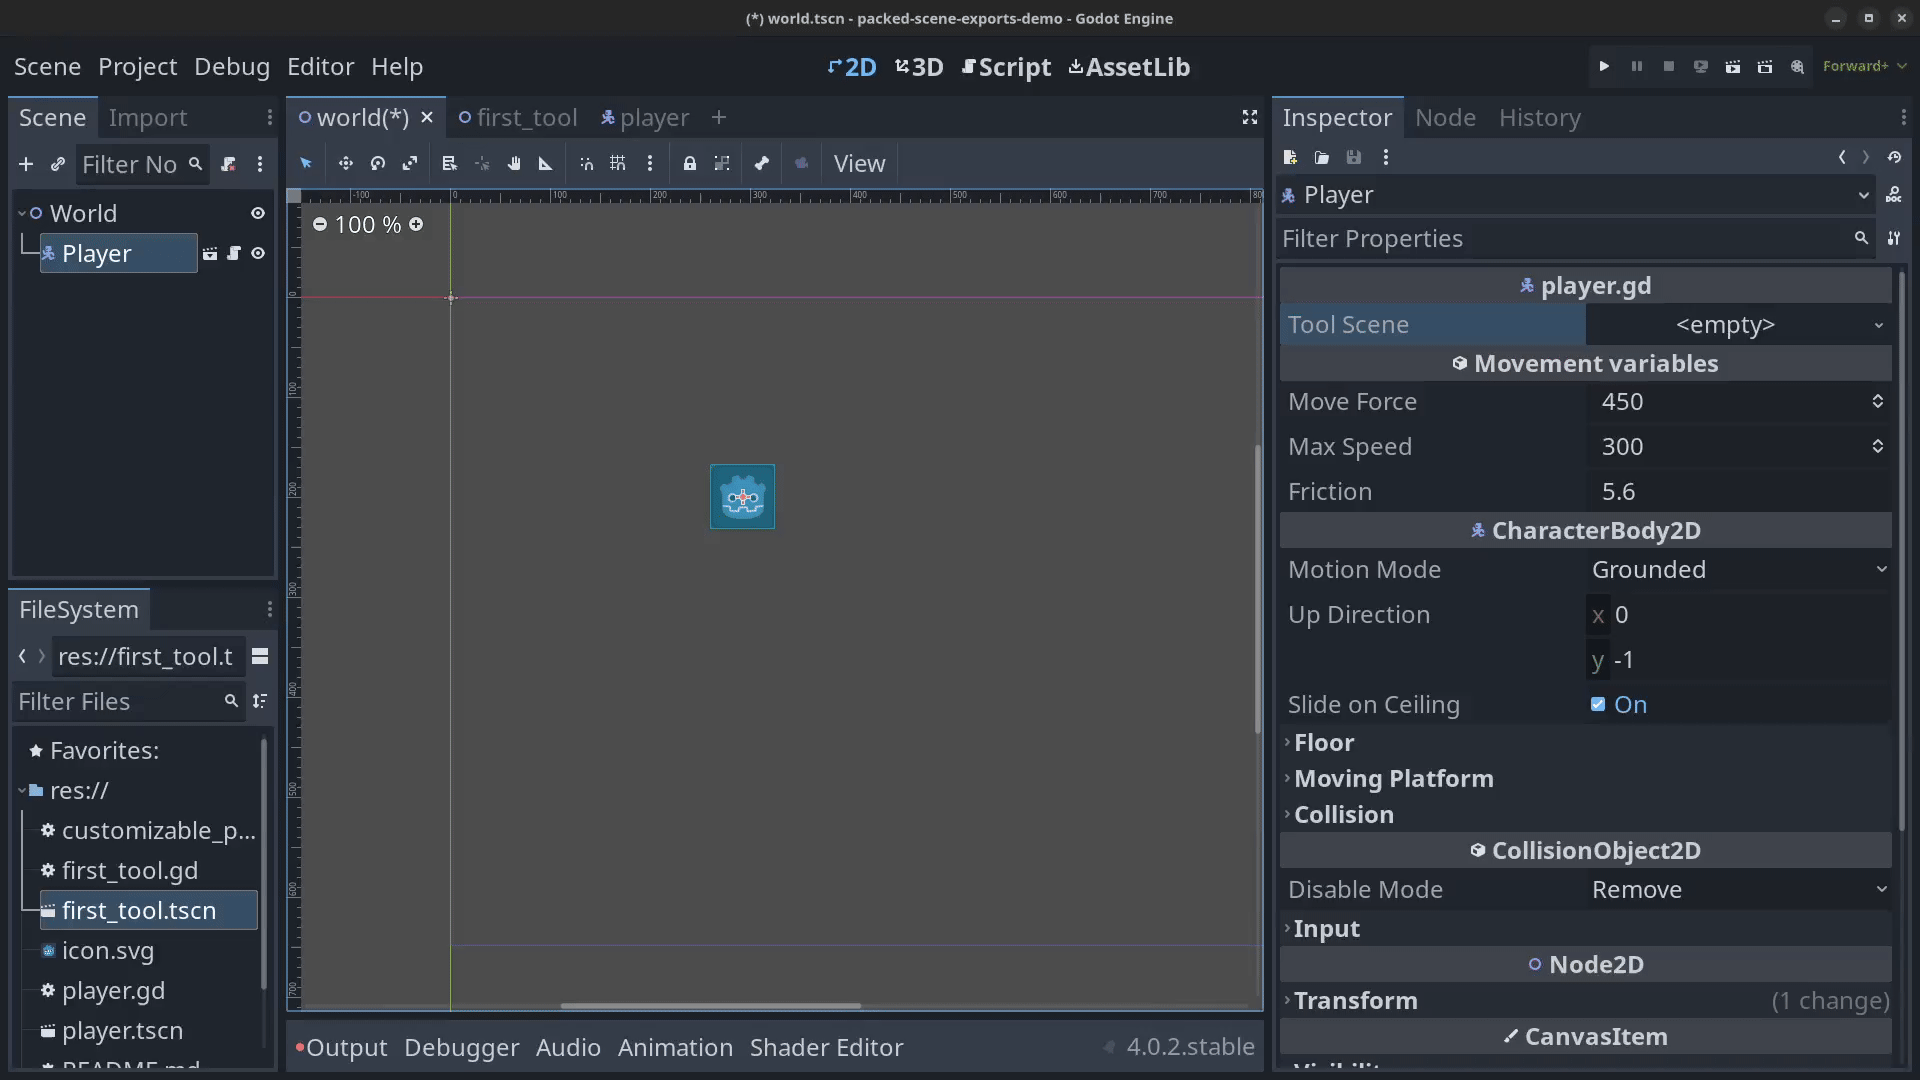Toggle grid snap in the toolbar

point(618,164)
